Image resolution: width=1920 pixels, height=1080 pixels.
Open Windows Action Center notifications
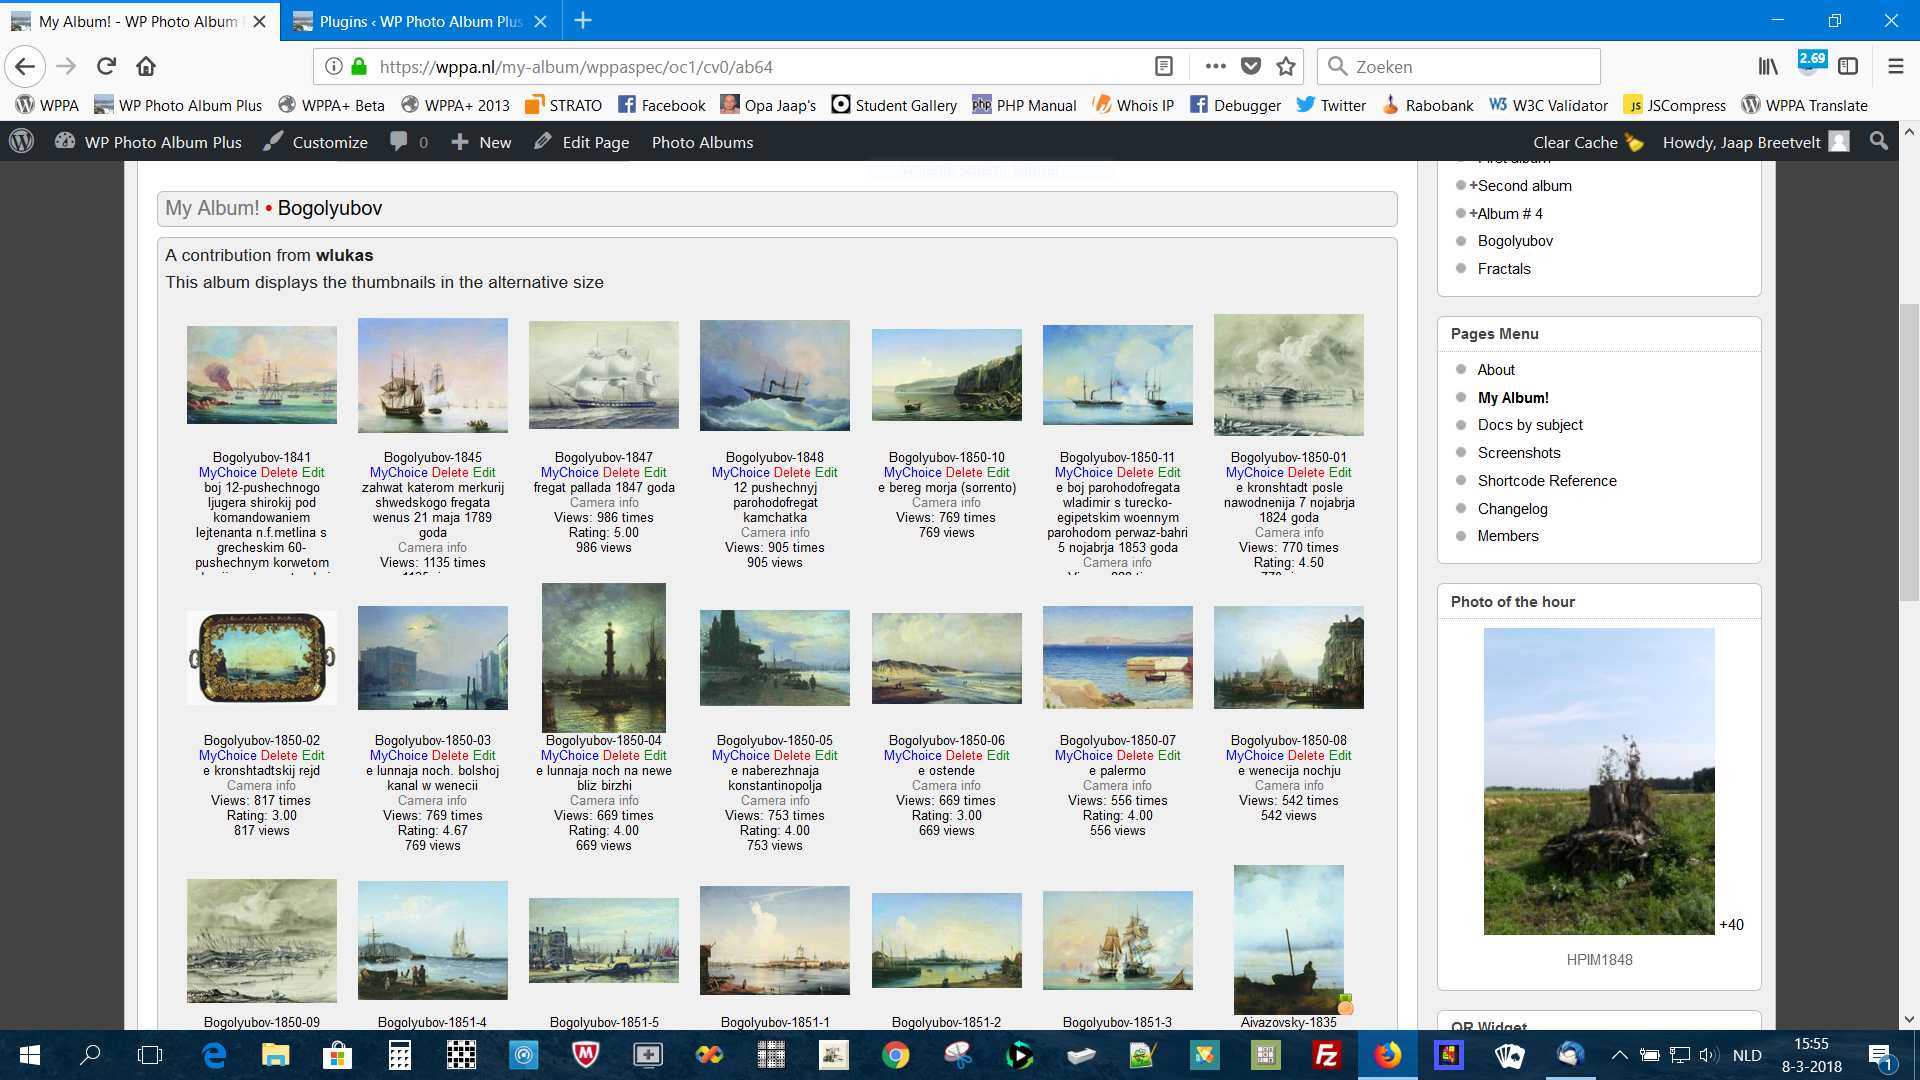coord(1880,1055)
